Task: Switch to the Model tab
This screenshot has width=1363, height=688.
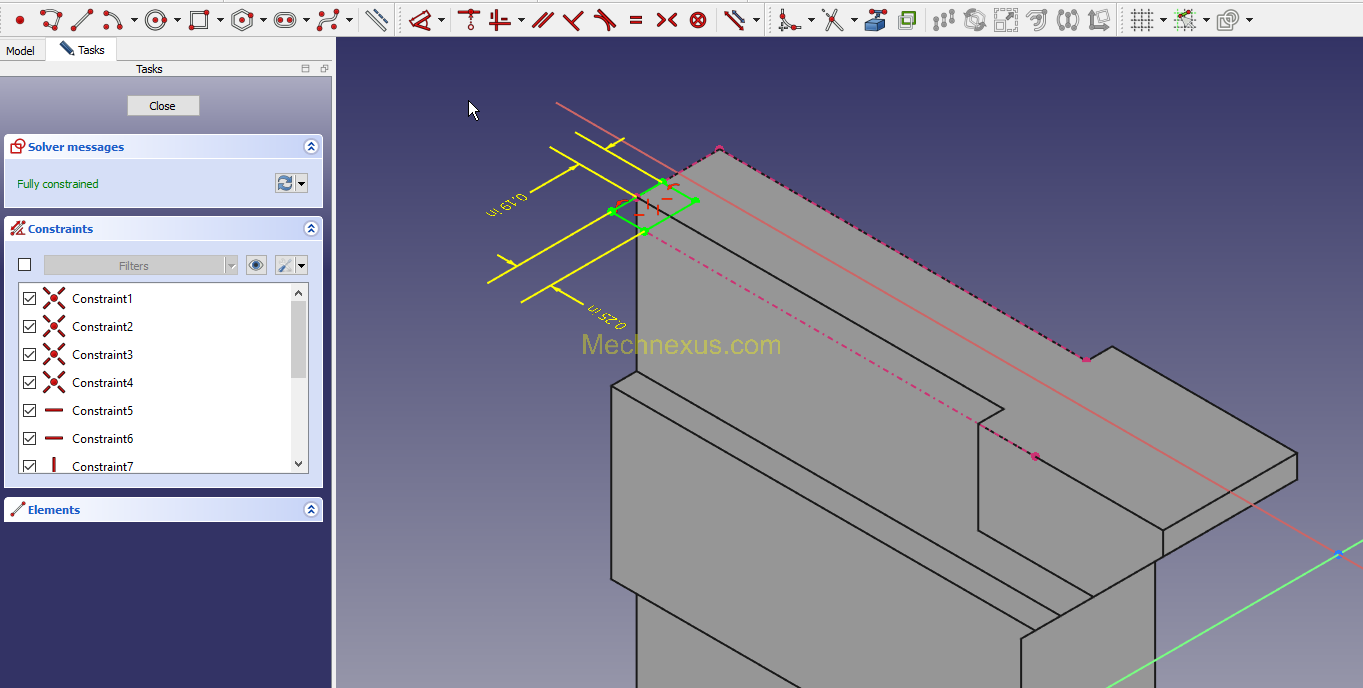Action: [x=20, y=51]
